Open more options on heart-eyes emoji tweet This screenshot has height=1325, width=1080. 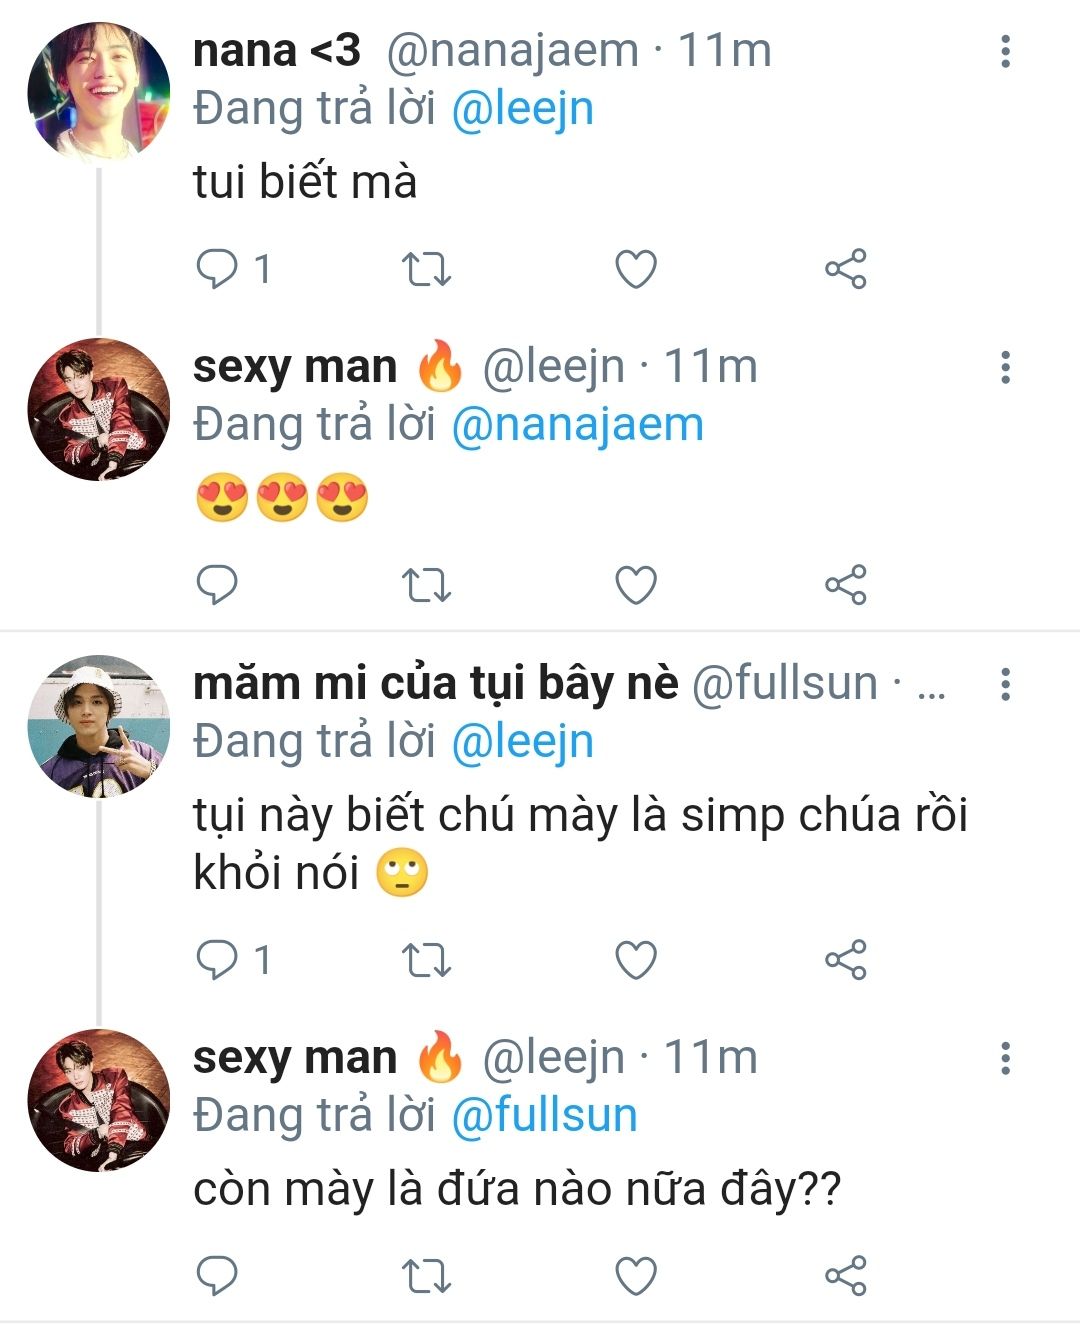point(1005,367)
